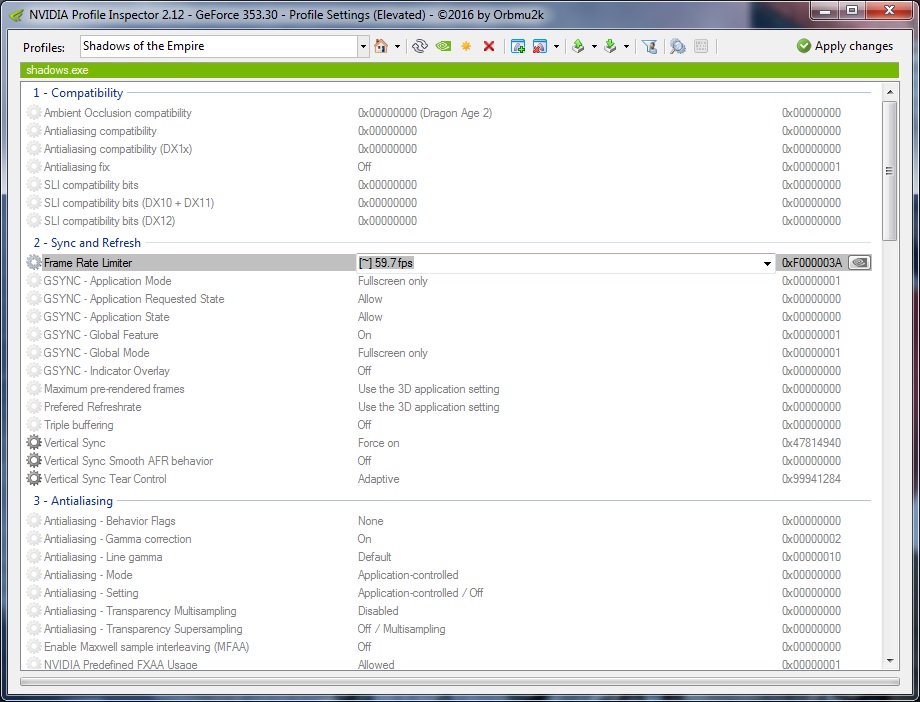Click the Adaptive value for Tear Control

[378, 479]
